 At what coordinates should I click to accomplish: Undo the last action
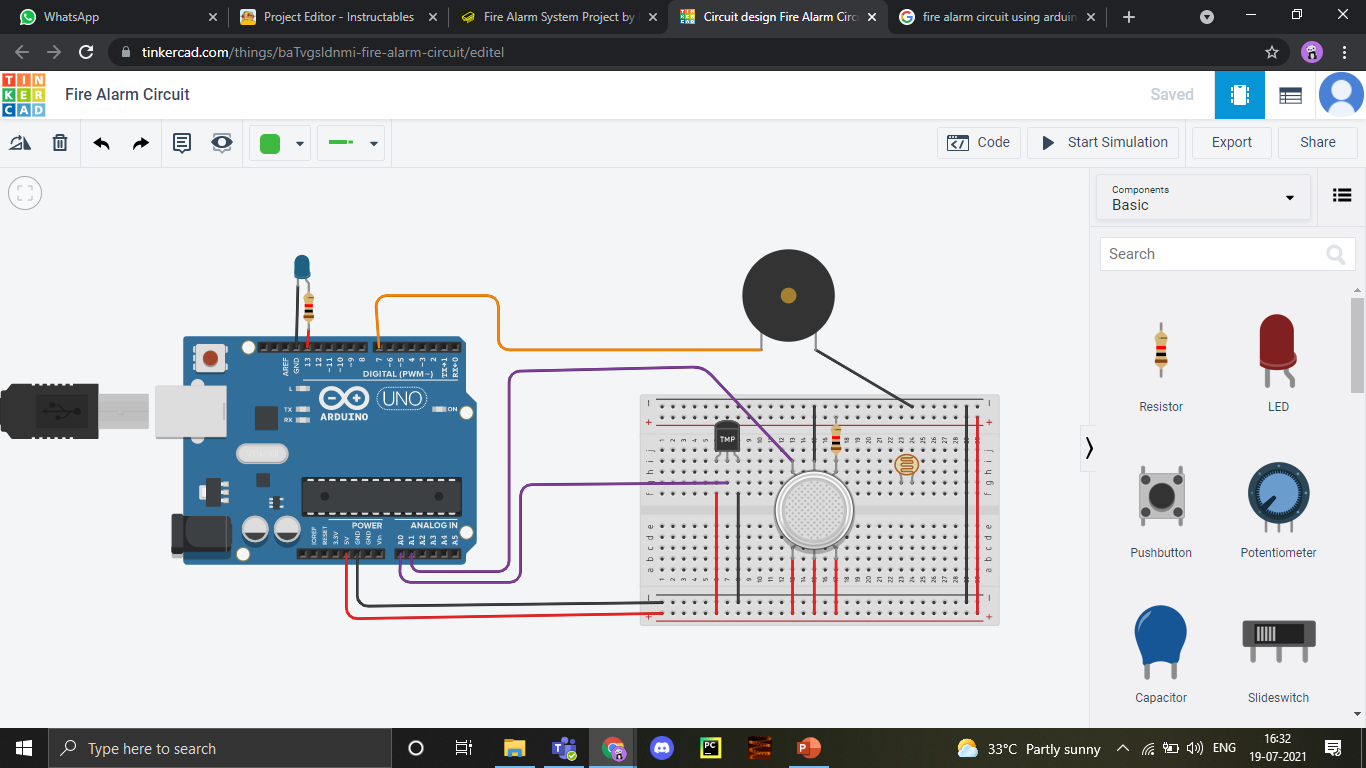pyautogui.click(x=101, y=143)
